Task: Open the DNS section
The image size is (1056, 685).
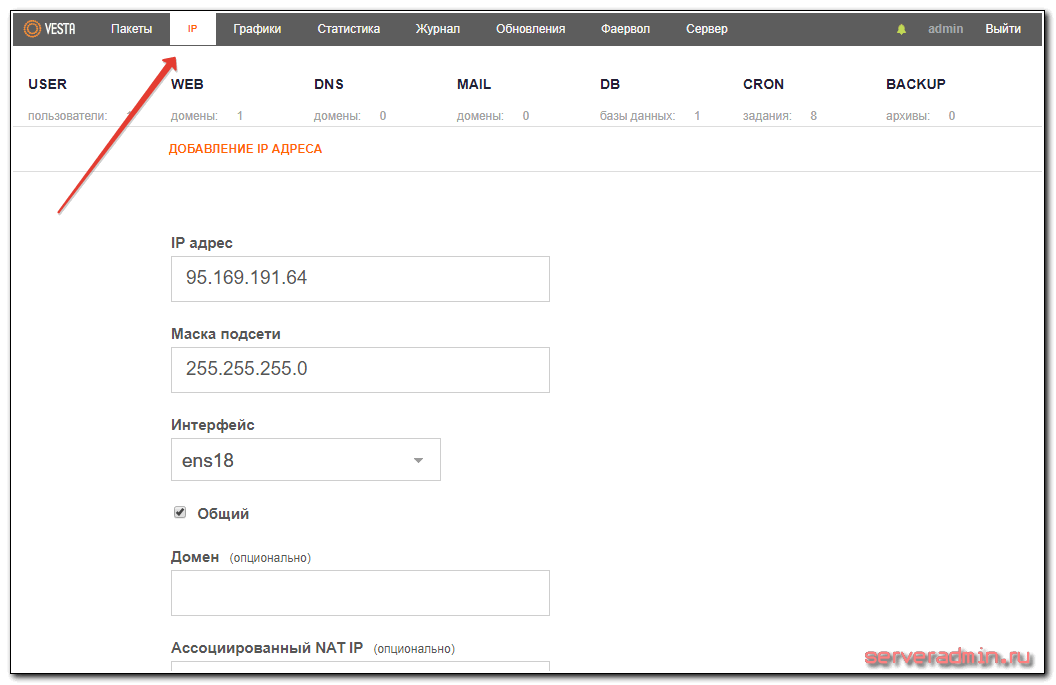Action: [329, 84]
